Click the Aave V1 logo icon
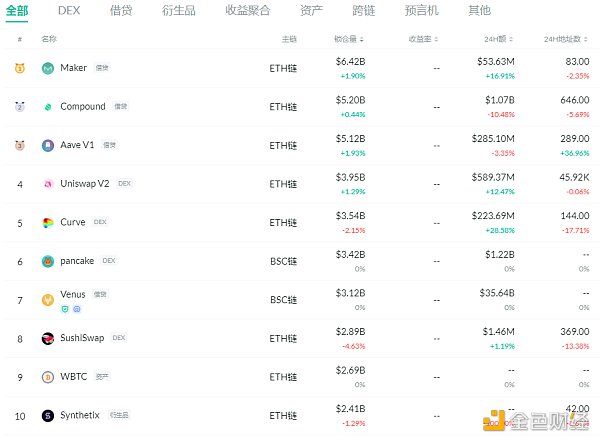 pyautogui.click(x=48, y=145)
